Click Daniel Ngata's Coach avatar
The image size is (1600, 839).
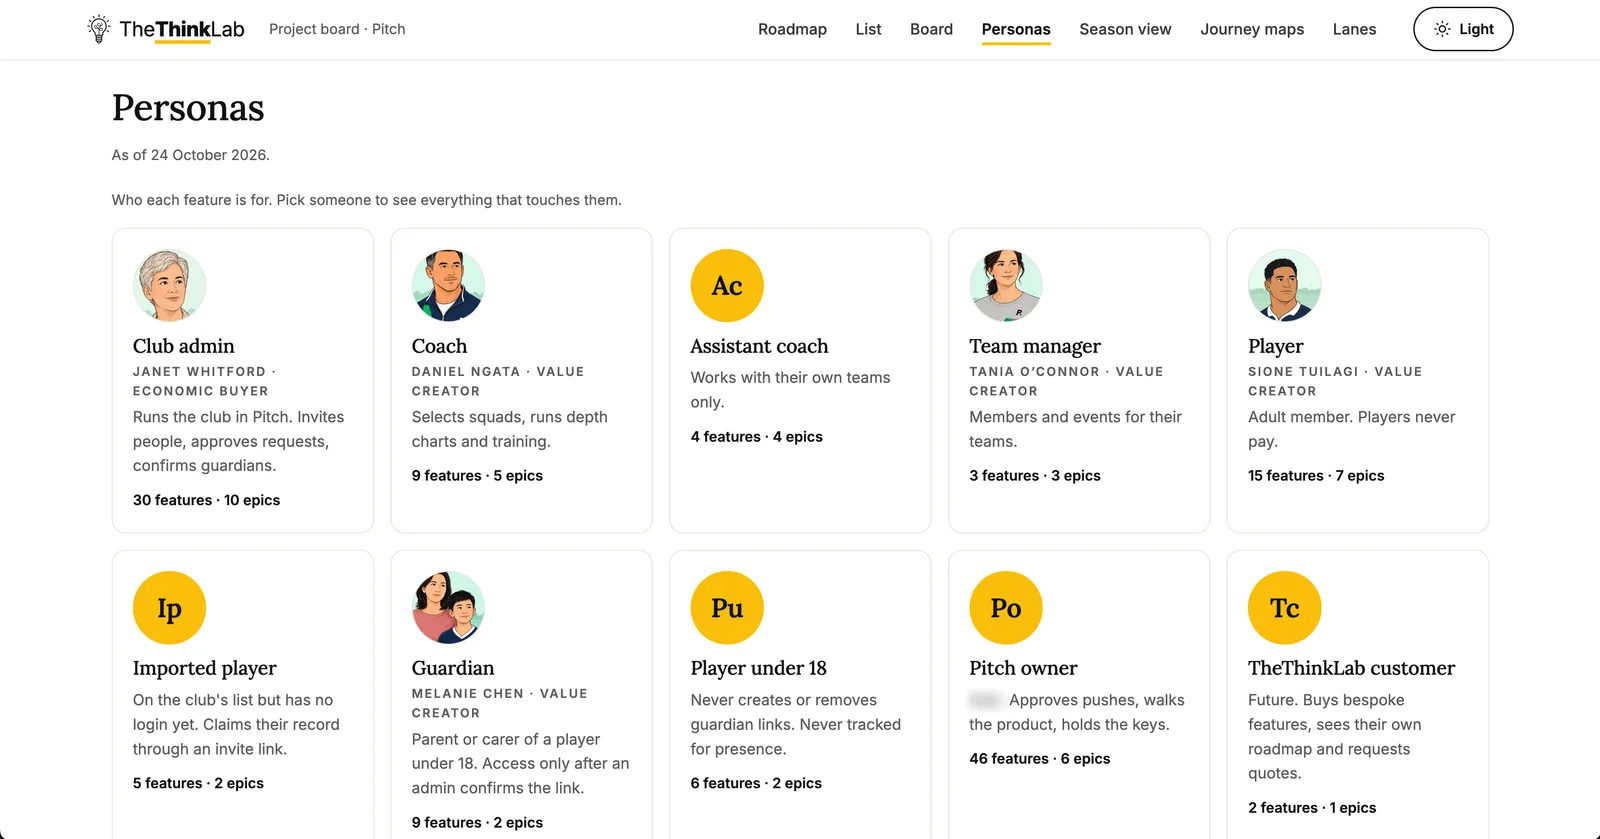(448, 285)
